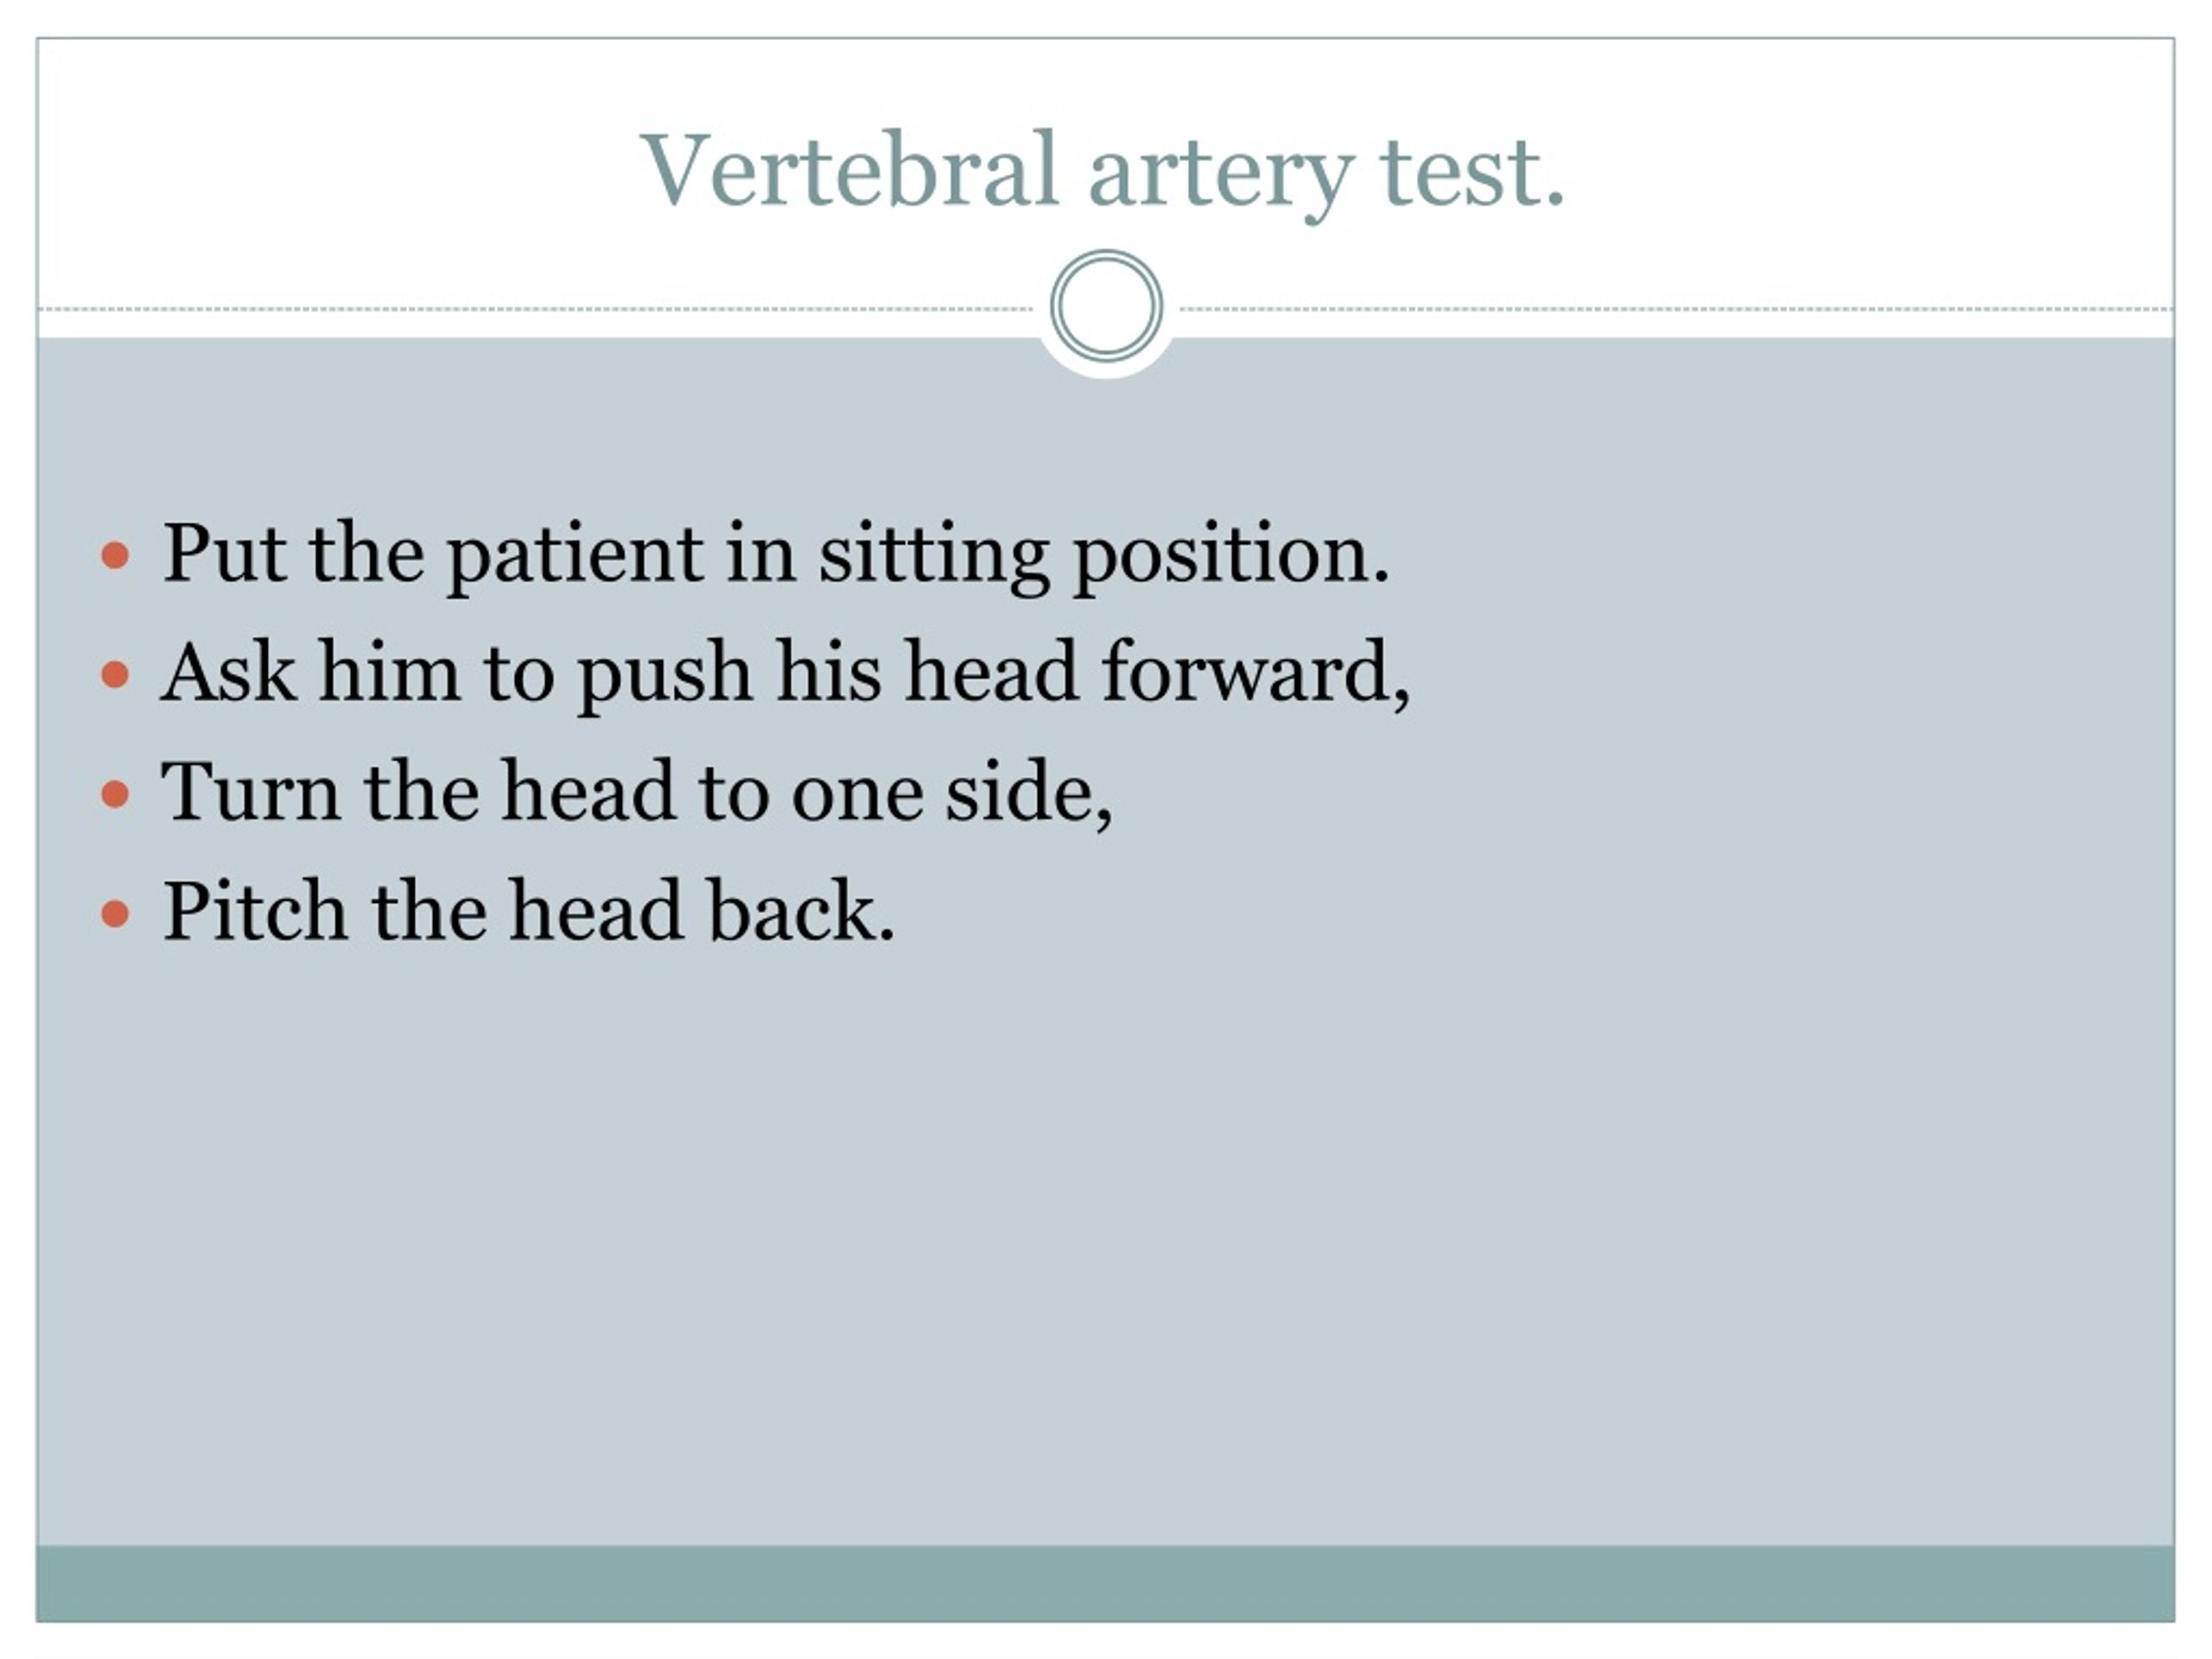2212x1659 pixels.
Task: Click the word "side," in the third bullet
Action: (x=1029, y=793)
